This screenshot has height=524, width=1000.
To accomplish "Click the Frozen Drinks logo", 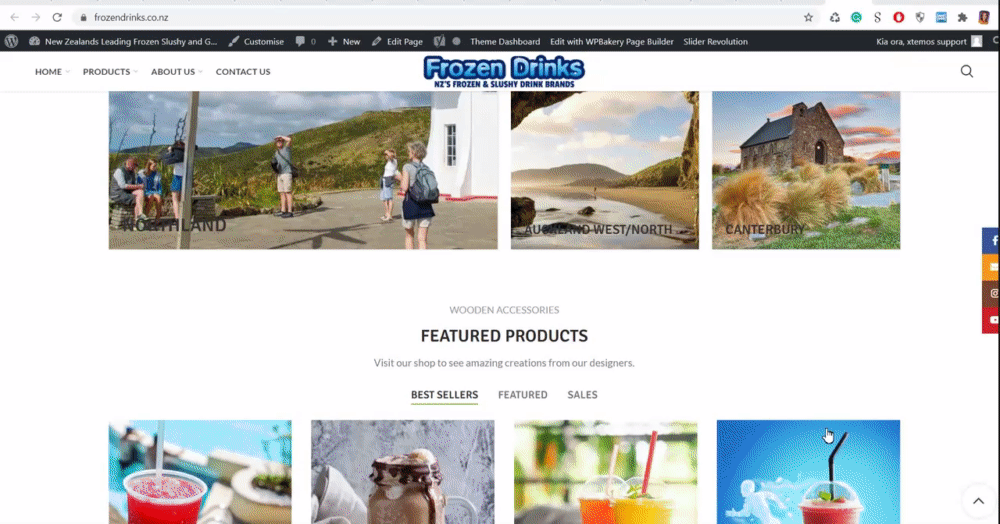I will 504,71.
